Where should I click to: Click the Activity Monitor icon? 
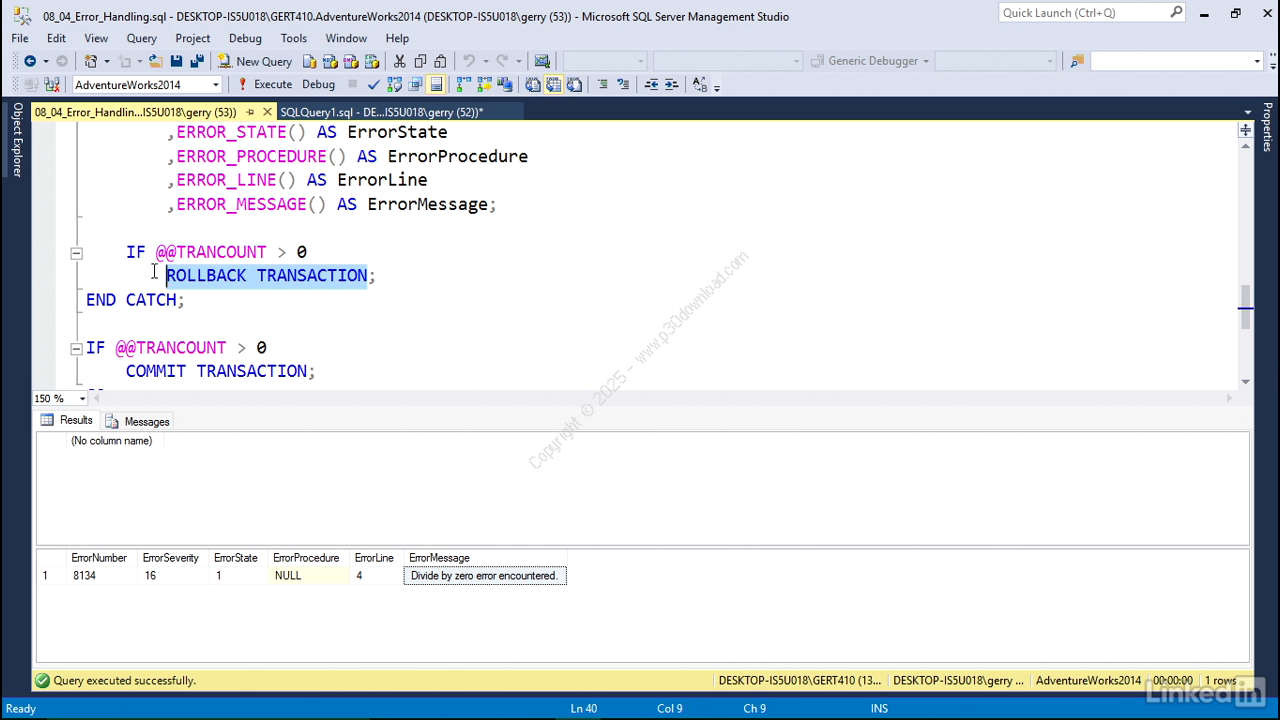pos(542,61)
